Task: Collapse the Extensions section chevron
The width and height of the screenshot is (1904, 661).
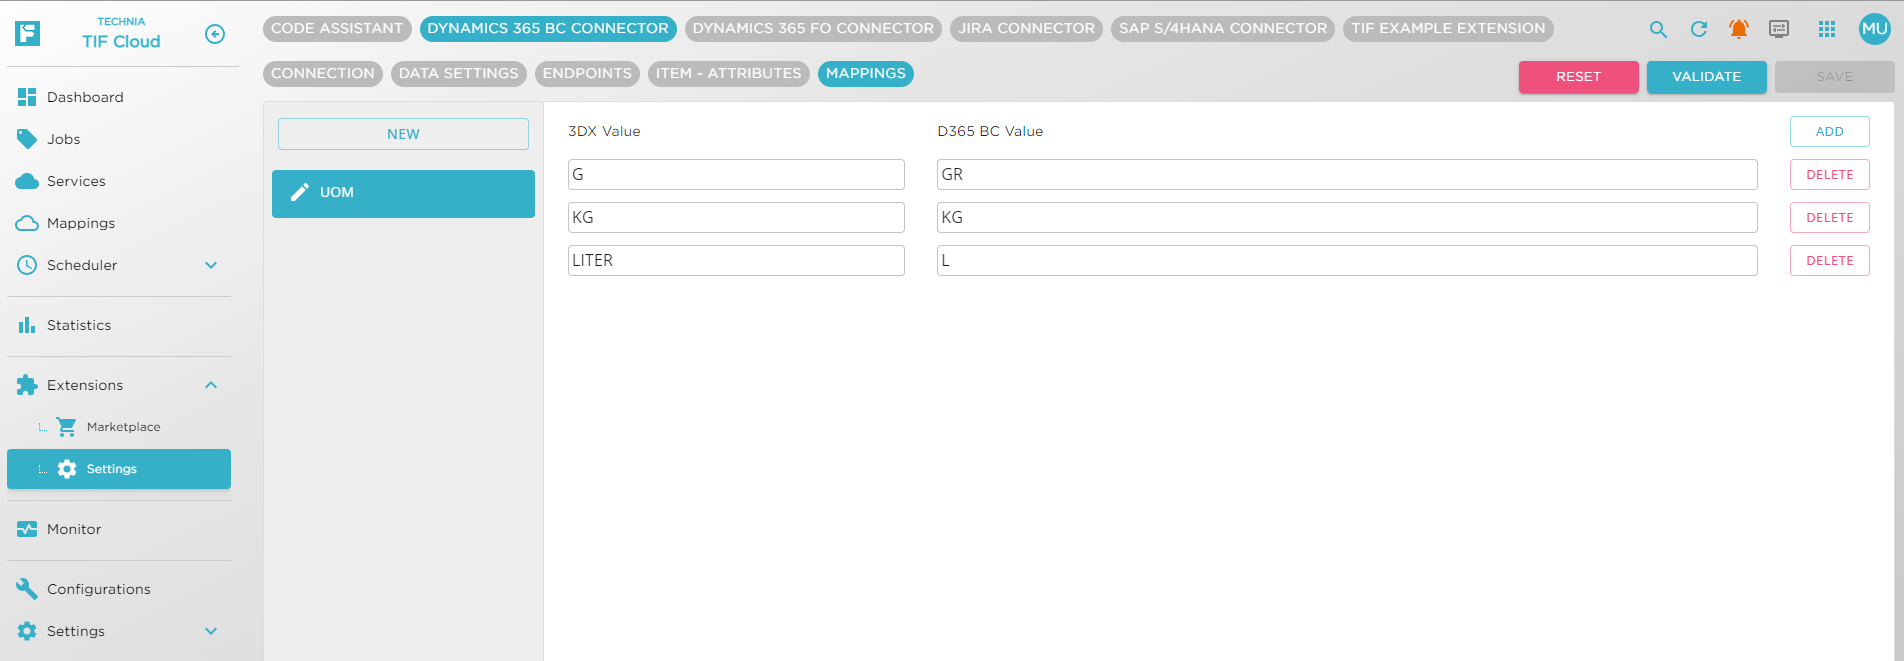Action: [211, 385]
